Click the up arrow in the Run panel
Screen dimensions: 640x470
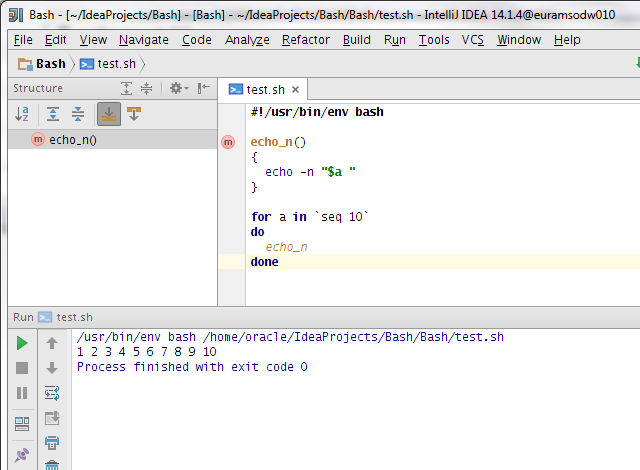click(x=52, y=343)
